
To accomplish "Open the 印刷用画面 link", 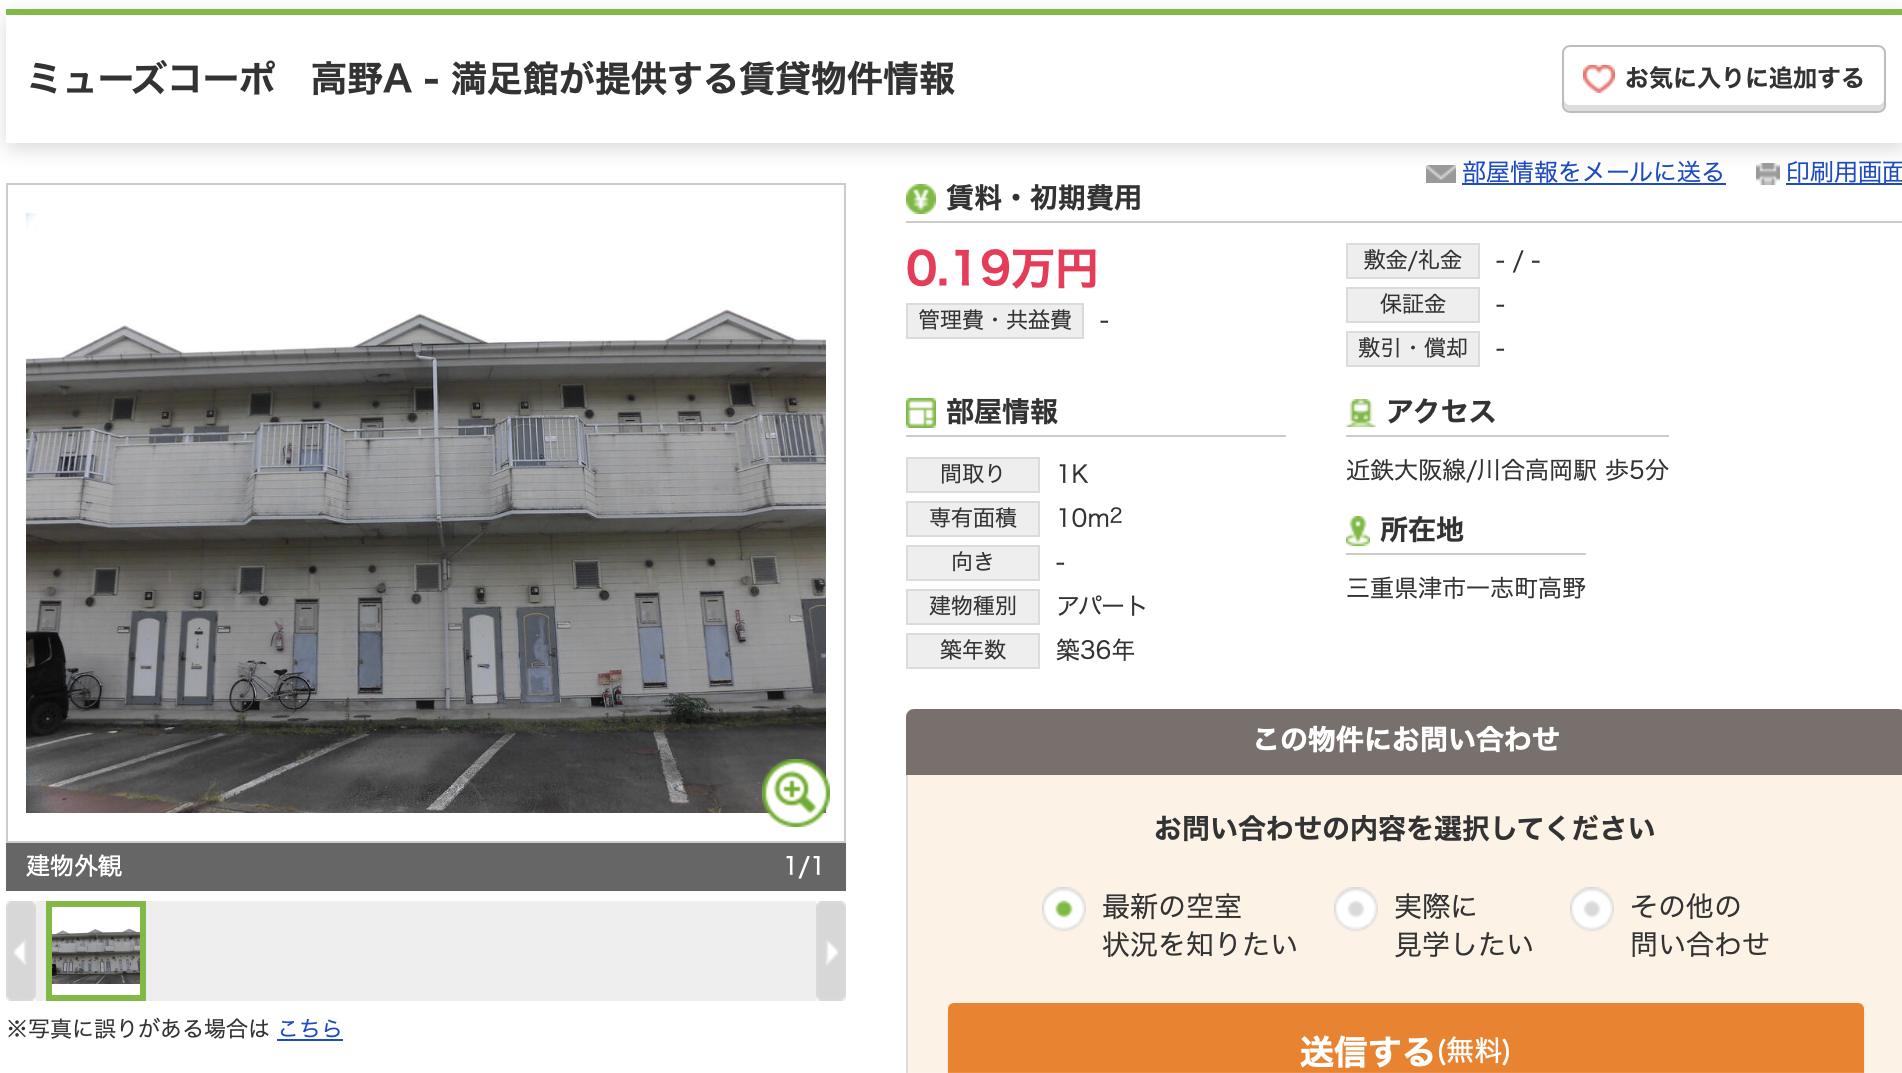I will pos(1844,173).
